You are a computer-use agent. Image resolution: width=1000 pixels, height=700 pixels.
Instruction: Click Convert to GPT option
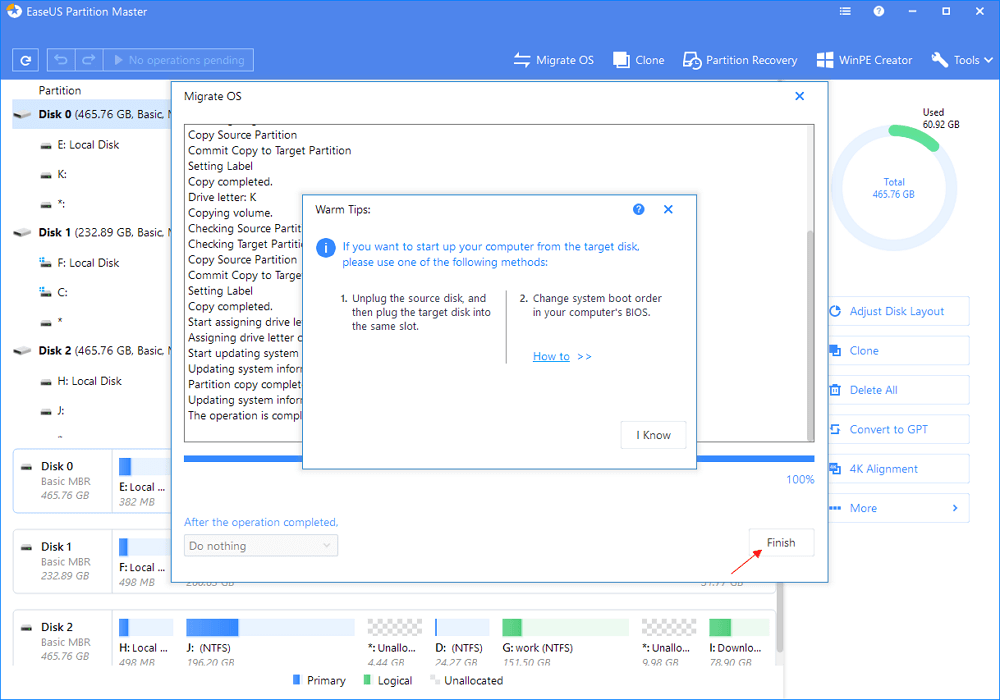[x=899, y=430]
